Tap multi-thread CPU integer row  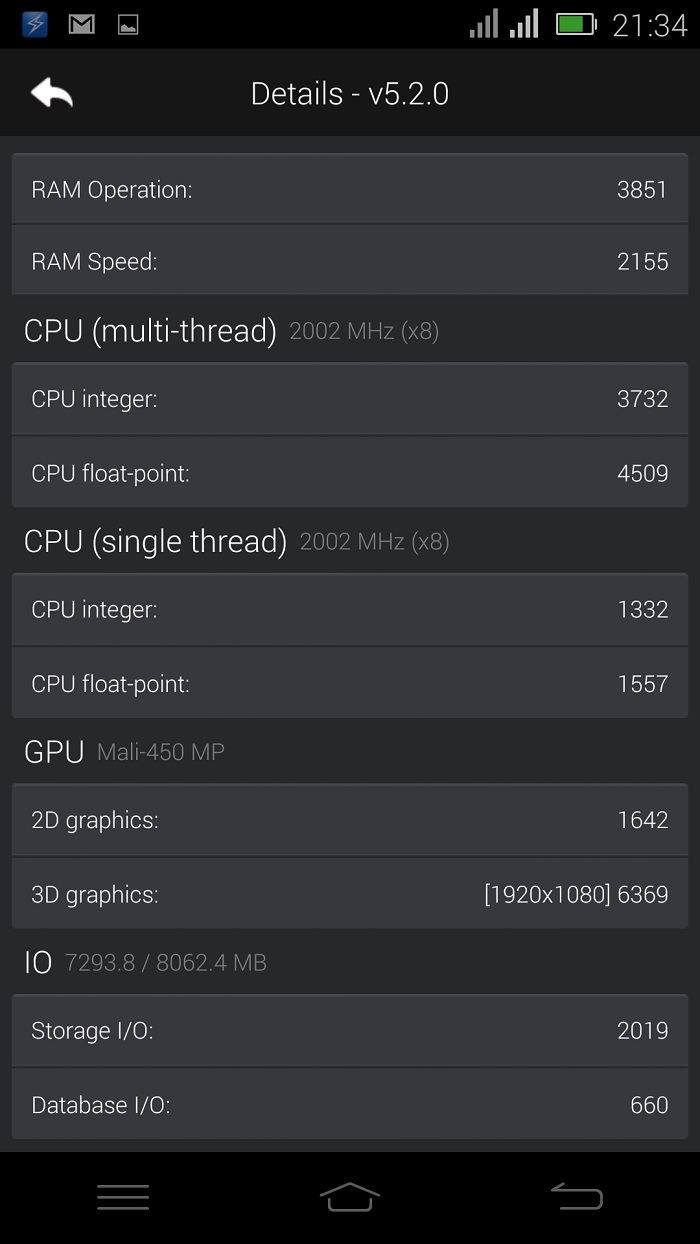(350, 399)
